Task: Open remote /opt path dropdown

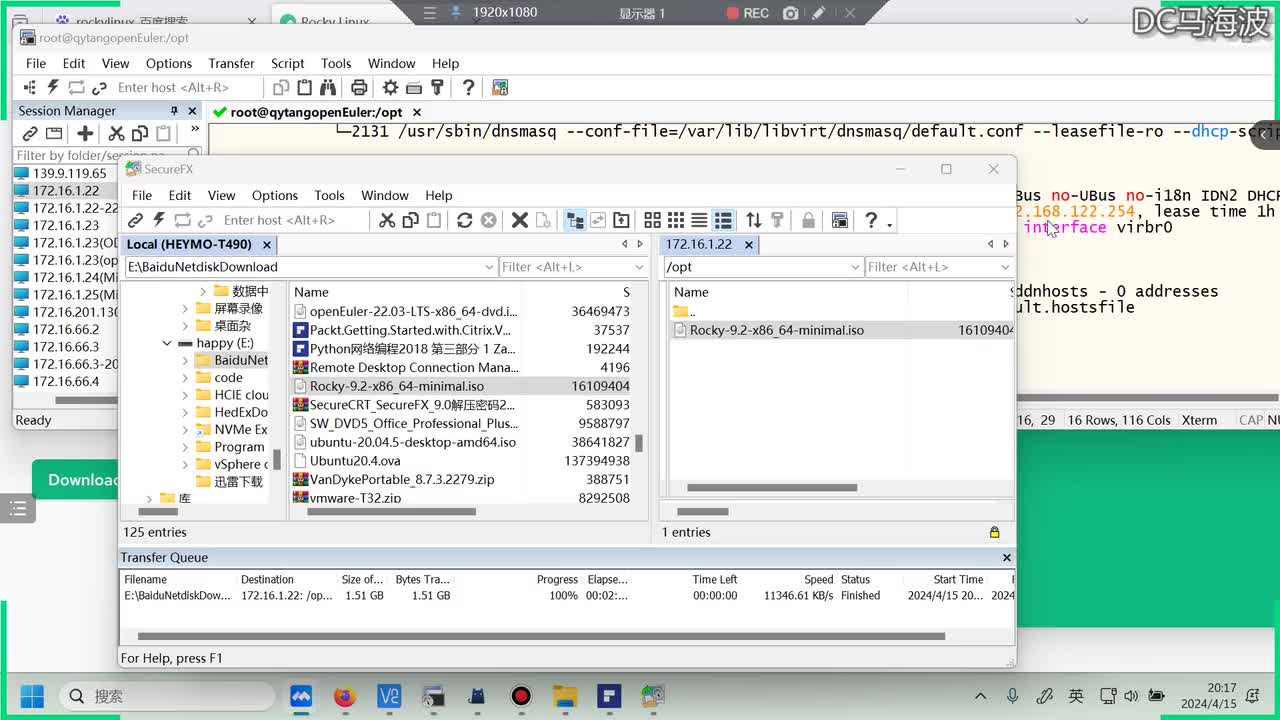Action: click(855, 267)
